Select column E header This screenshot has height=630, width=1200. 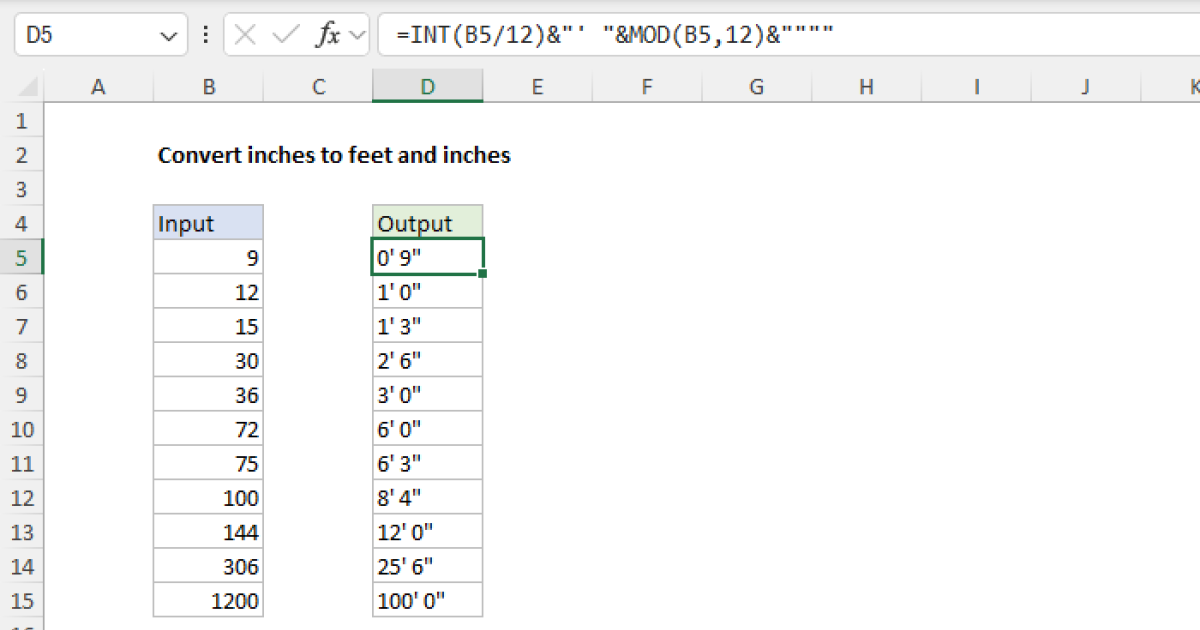pyautogui.click(x=537, y=87)
